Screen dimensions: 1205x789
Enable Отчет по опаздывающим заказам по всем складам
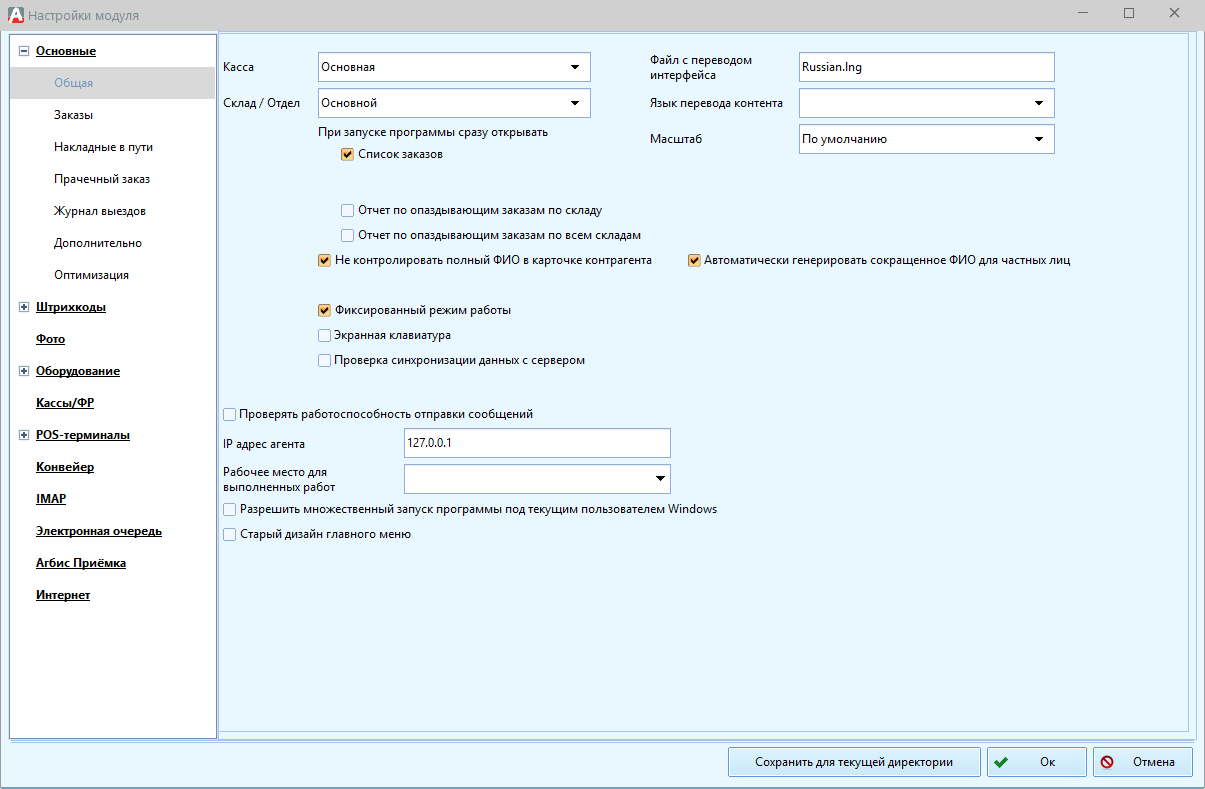348,236
